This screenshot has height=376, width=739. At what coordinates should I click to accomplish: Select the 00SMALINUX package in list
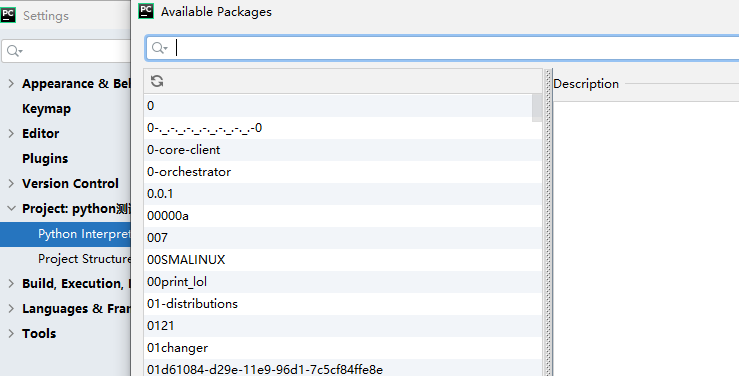coord(343,260)
